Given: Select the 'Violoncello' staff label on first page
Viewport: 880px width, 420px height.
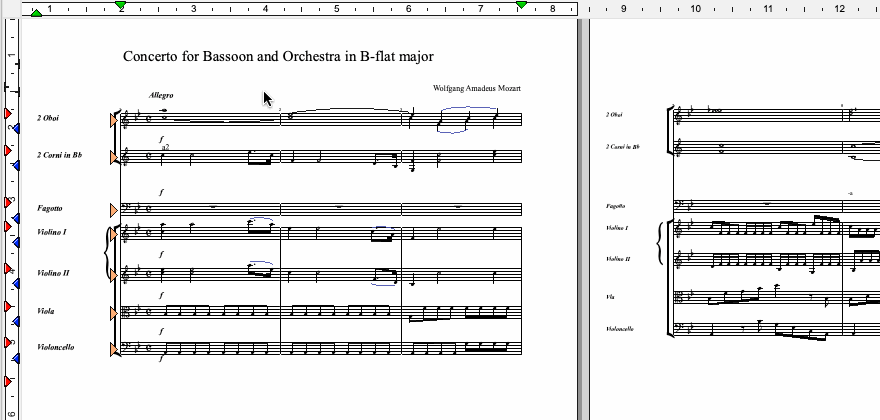Looking at the screenshot, I should point(59,347).
